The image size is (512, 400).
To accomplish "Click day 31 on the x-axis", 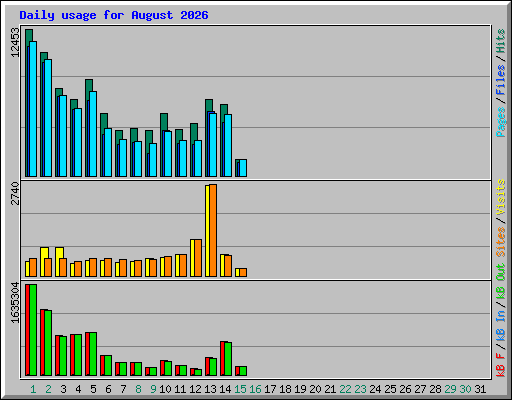I will point(480,389).
